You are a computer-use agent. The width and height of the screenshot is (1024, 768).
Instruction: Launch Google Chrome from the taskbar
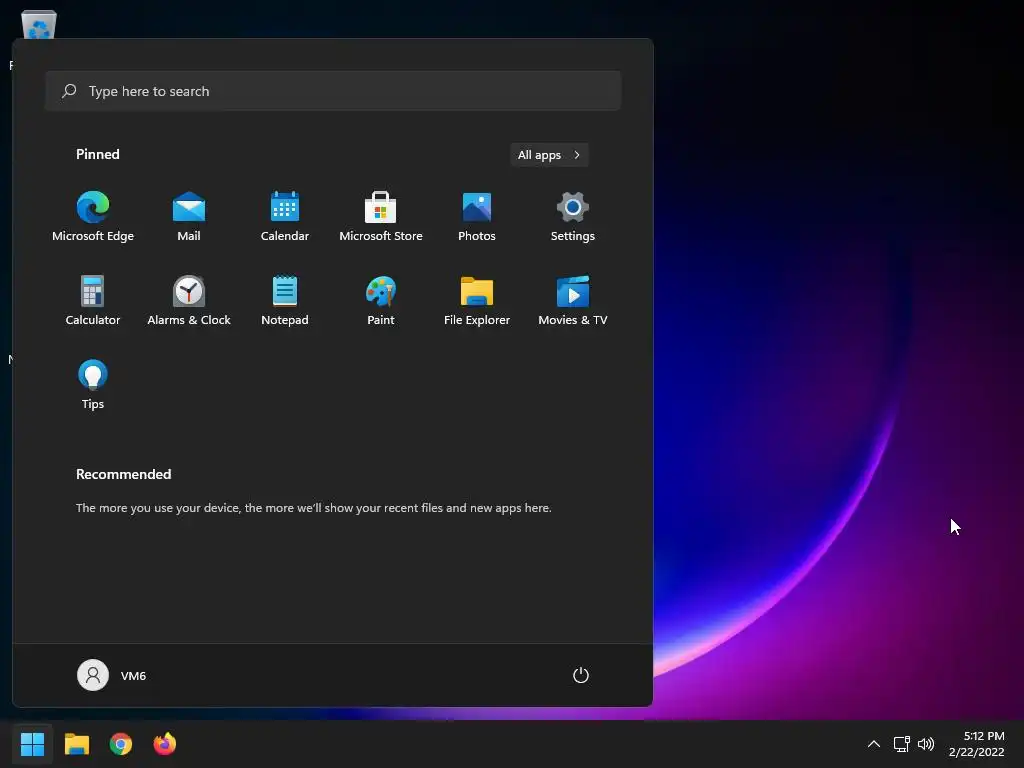pyautogui.click(x=121, y=744)
